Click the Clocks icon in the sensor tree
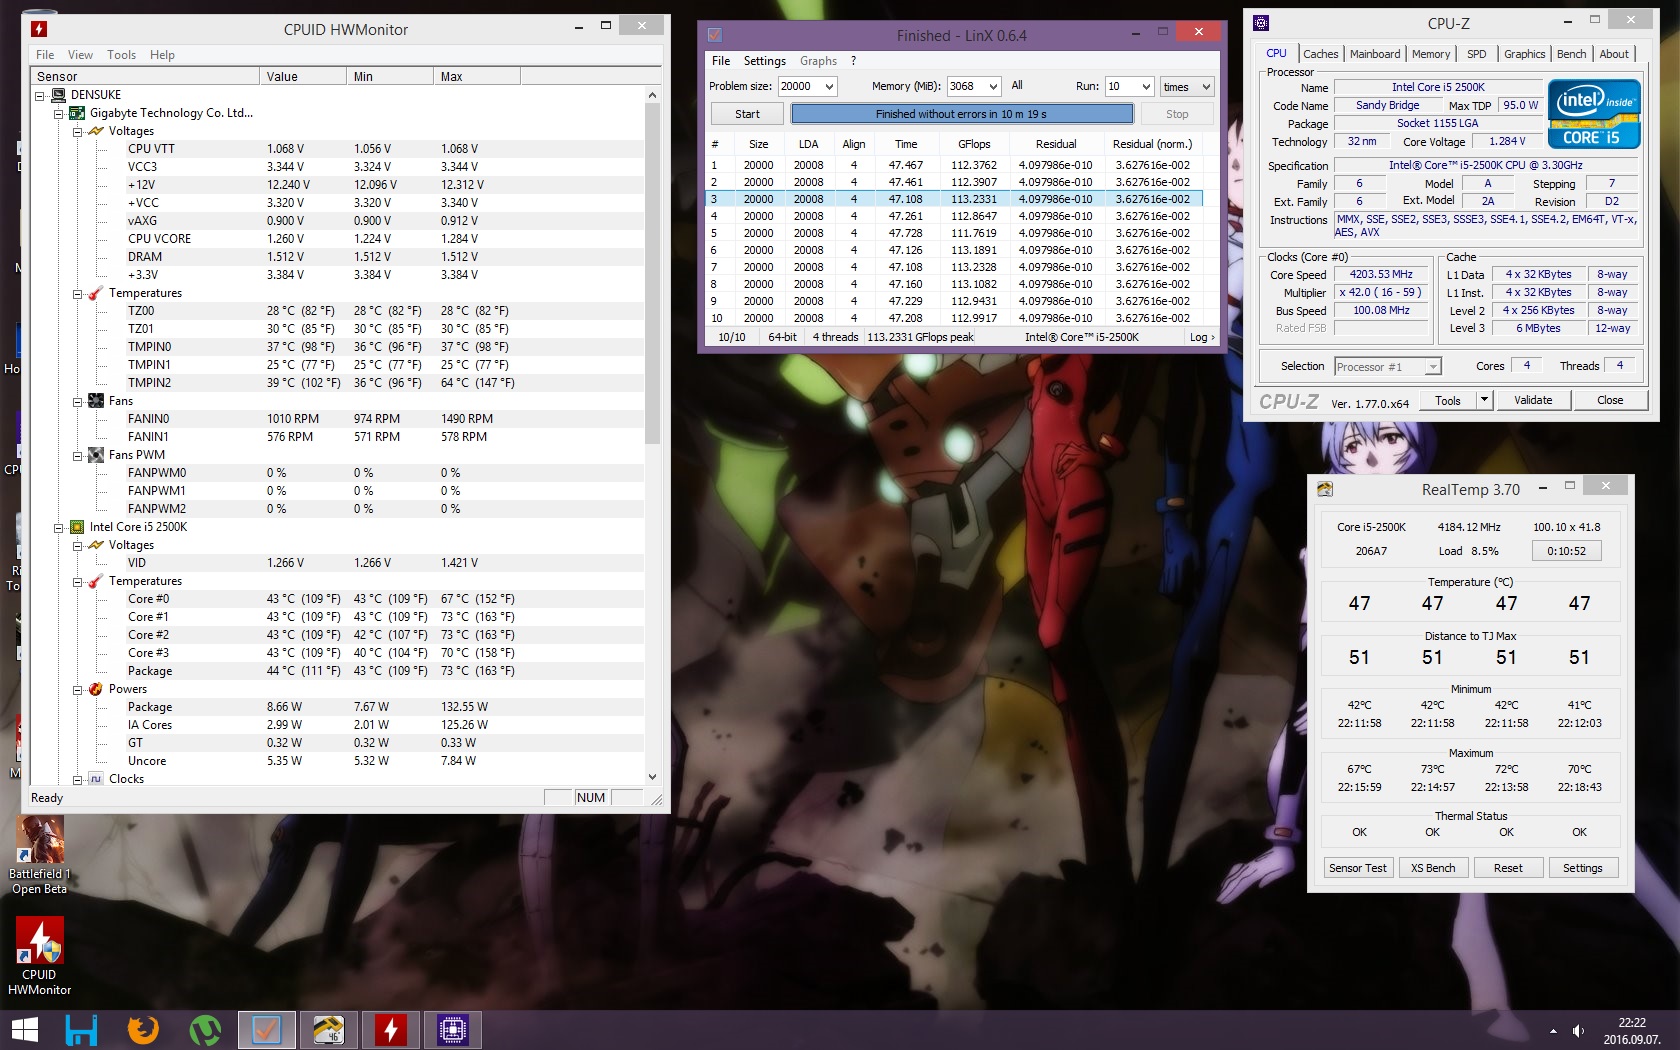 96,779
